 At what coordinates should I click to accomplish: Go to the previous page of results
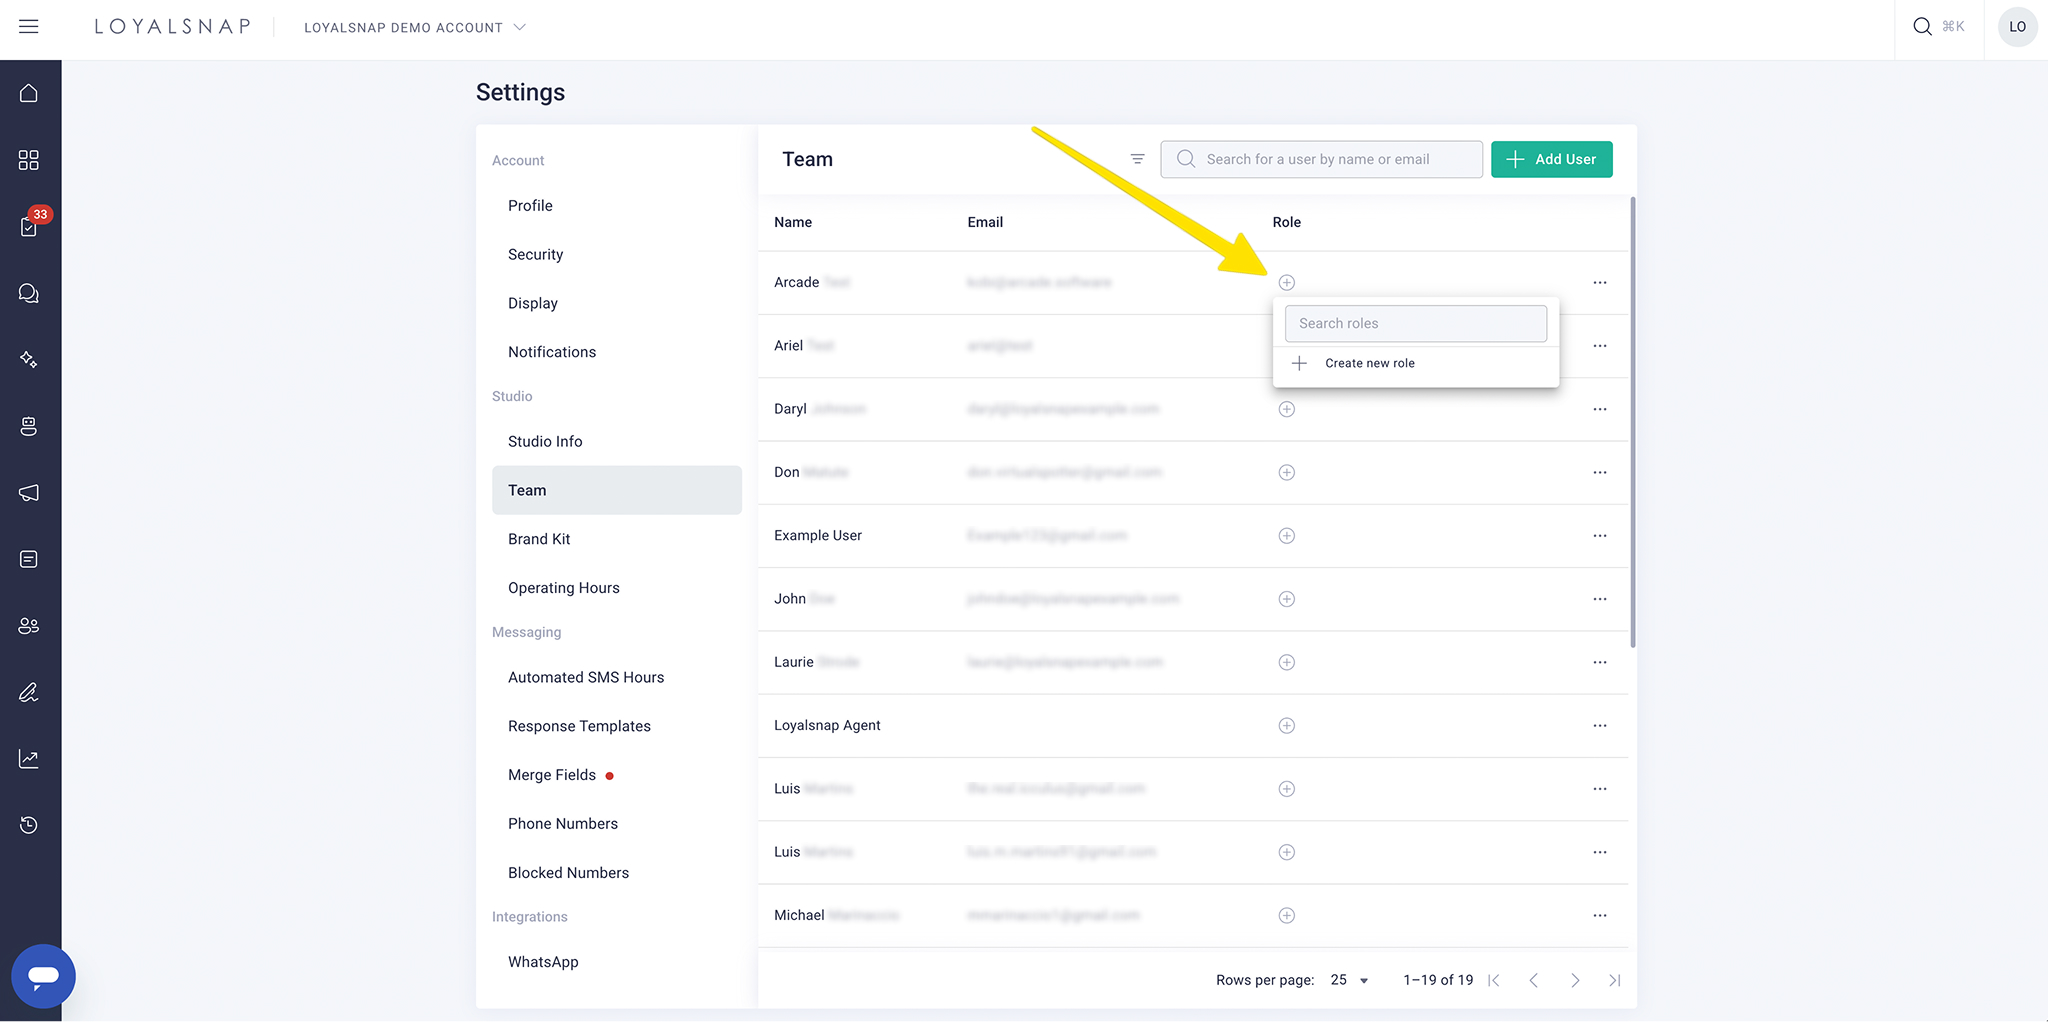pos(1534,980)
